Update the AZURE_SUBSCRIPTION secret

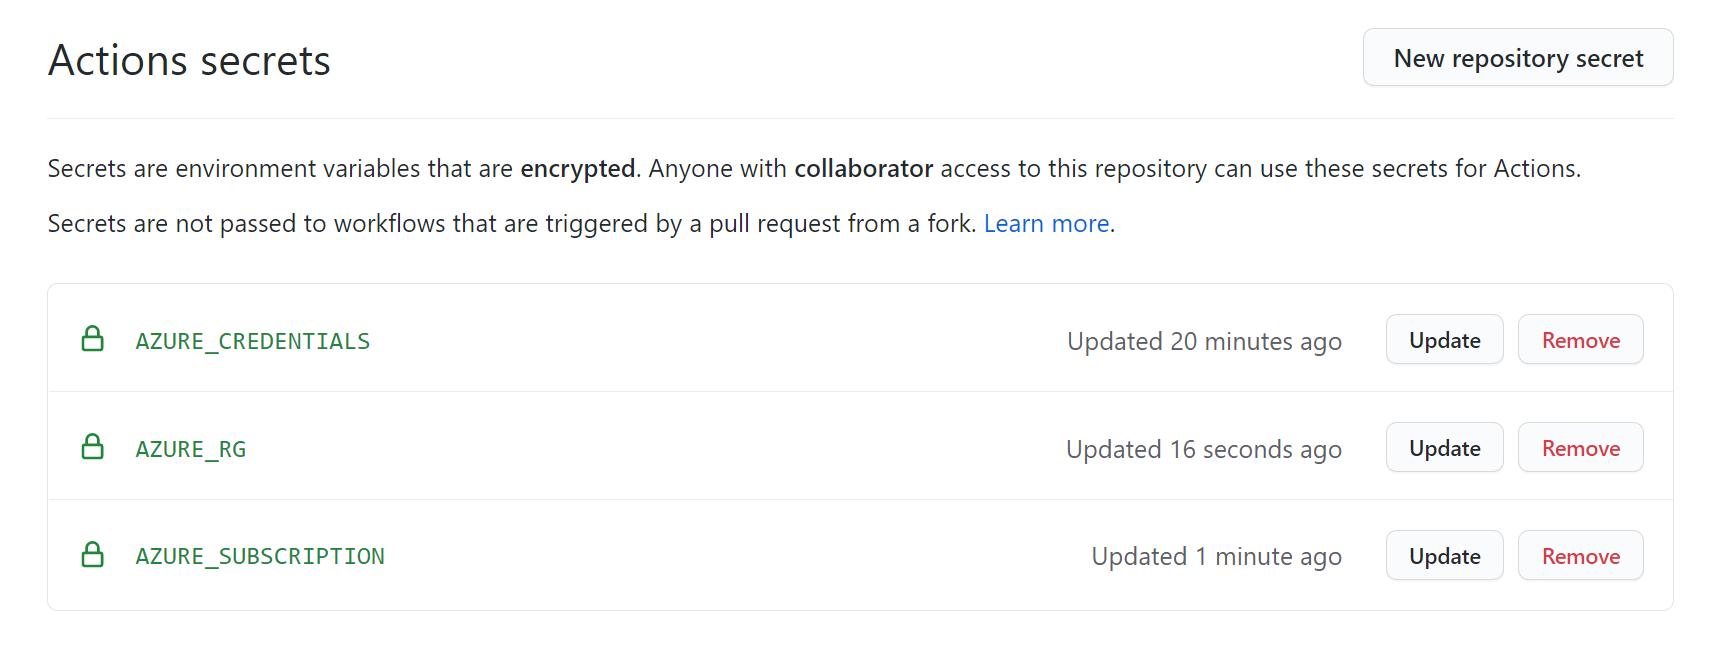[1444, 556]
